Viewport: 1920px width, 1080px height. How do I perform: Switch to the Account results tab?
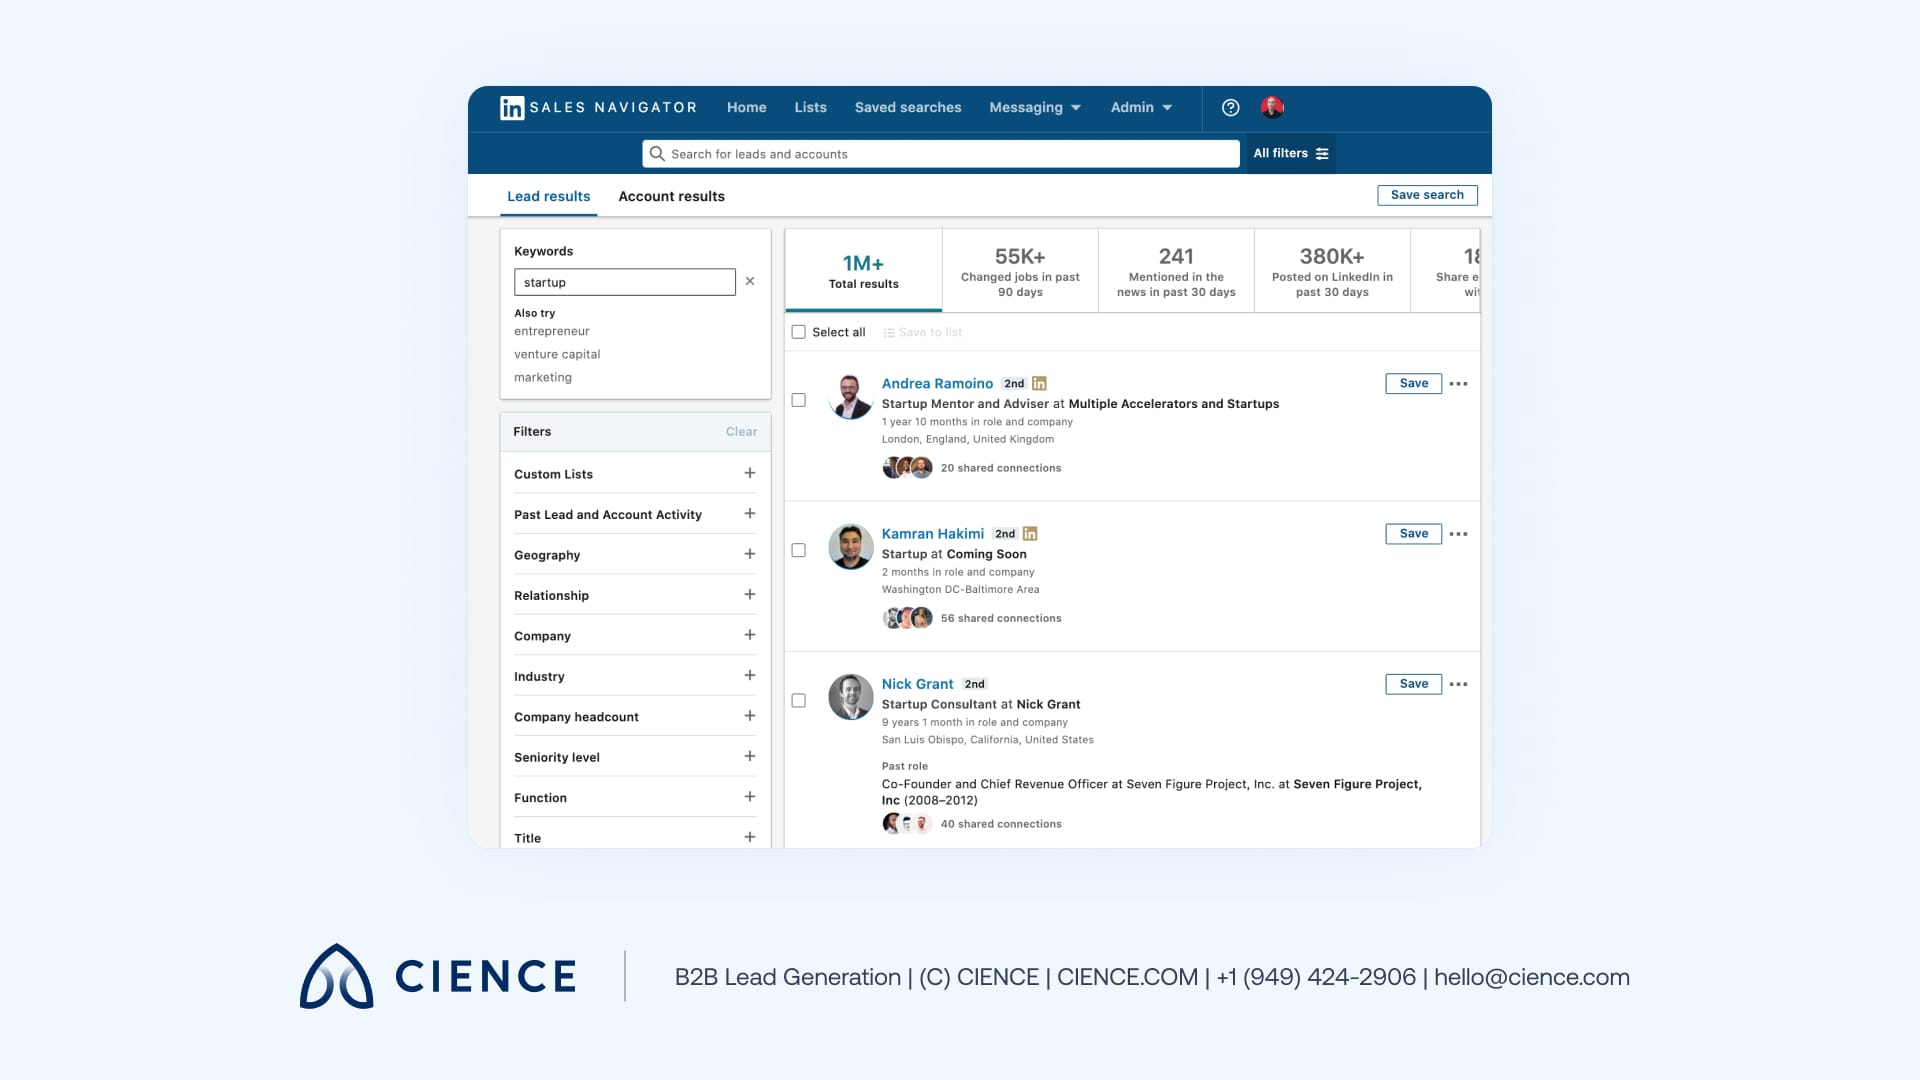(671, 197)
